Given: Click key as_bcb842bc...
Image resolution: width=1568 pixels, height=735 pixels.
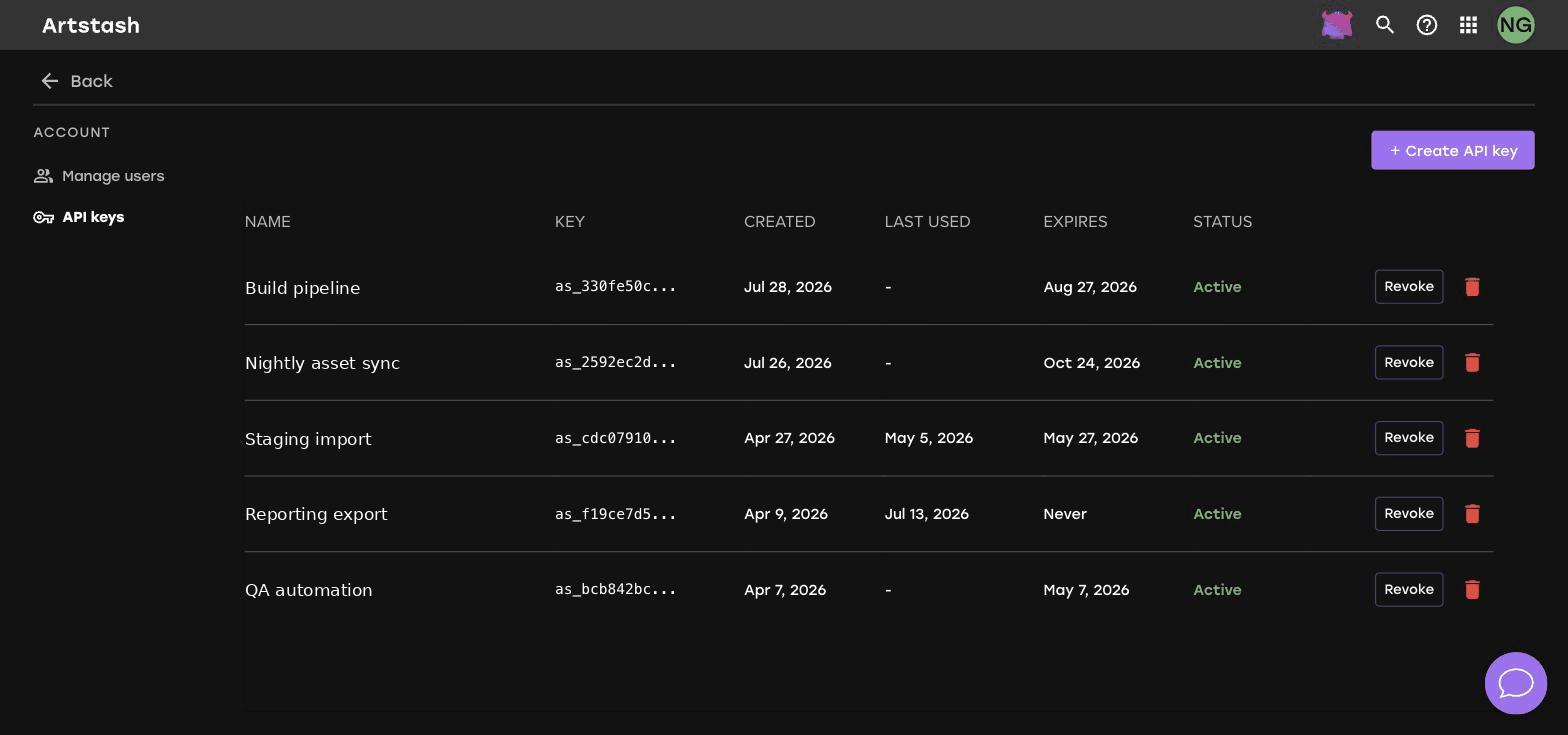Looking at the screenshot, I should [616, 590].
